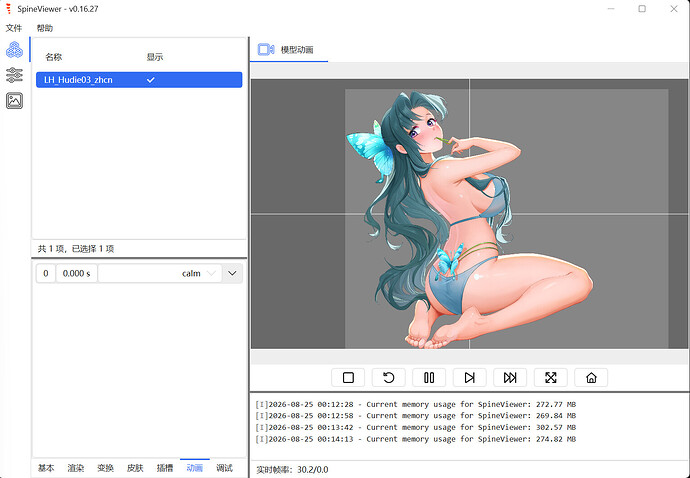Switch to the 渲染 tab
The height and width of the screenshot is (478, 690).
coord(76,468)
